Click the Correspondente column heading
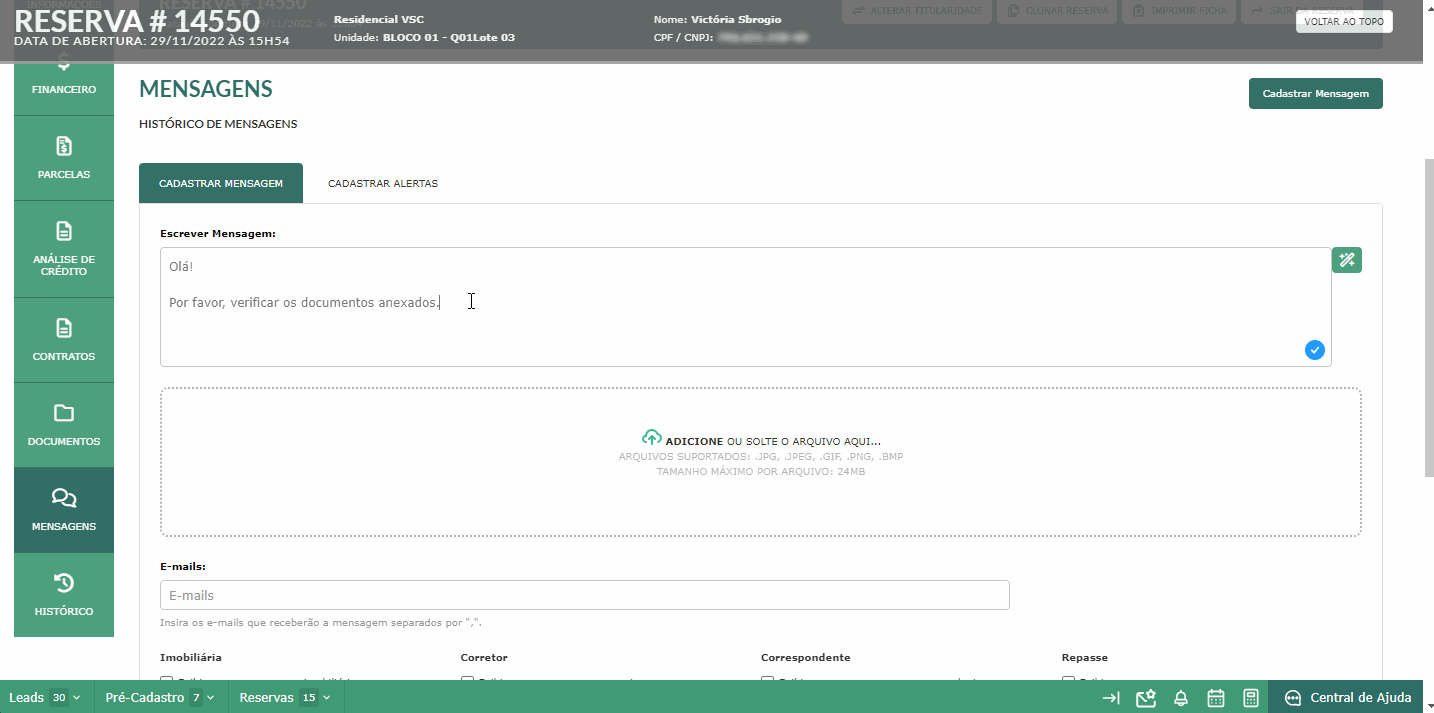Image resolution: width=1434 pixels, height=713 pixels. click(806, 658)
